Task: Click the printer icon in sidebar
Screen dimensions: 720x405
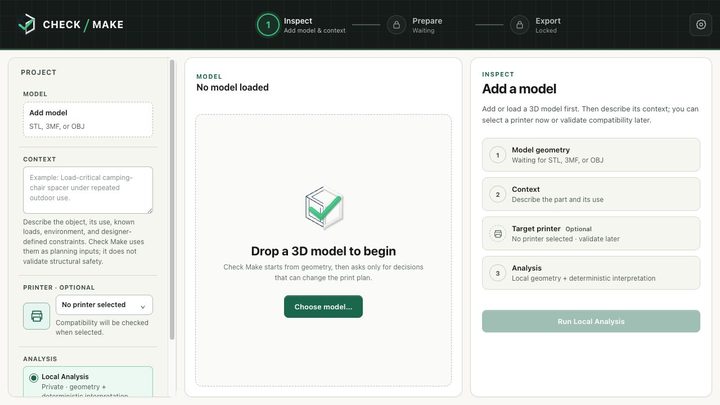Action: 37,316
